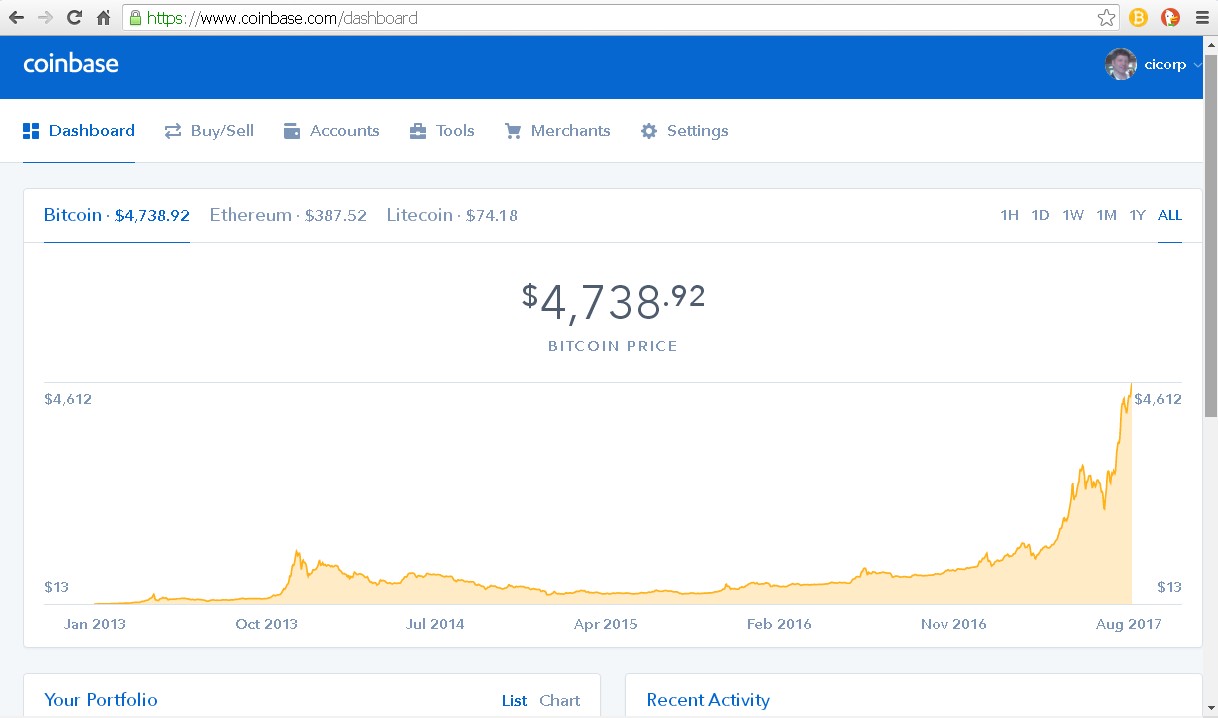The height and width of the screenshot is (718, 1218).
Task: Click the Oct 2013 axis label
Action: point(267,624)
